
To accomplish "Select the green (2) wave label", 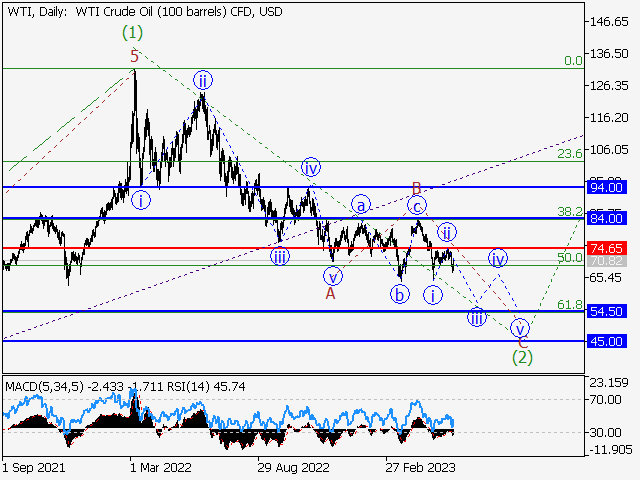I will [x=522, y=357].
